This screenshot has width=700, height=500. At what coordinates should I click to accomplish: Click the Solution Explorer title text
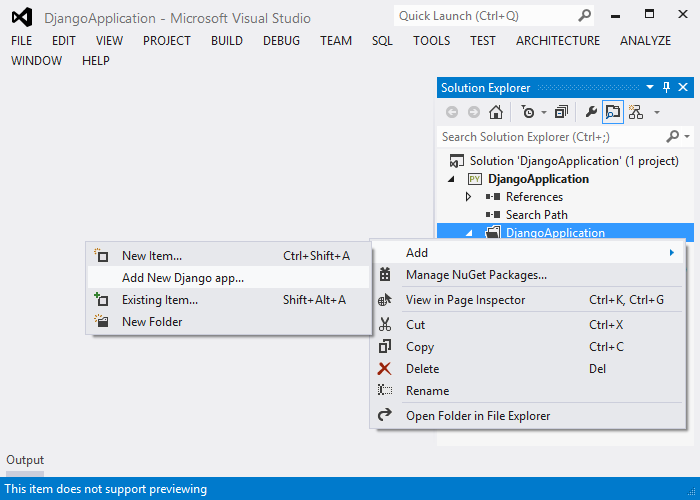485,88
